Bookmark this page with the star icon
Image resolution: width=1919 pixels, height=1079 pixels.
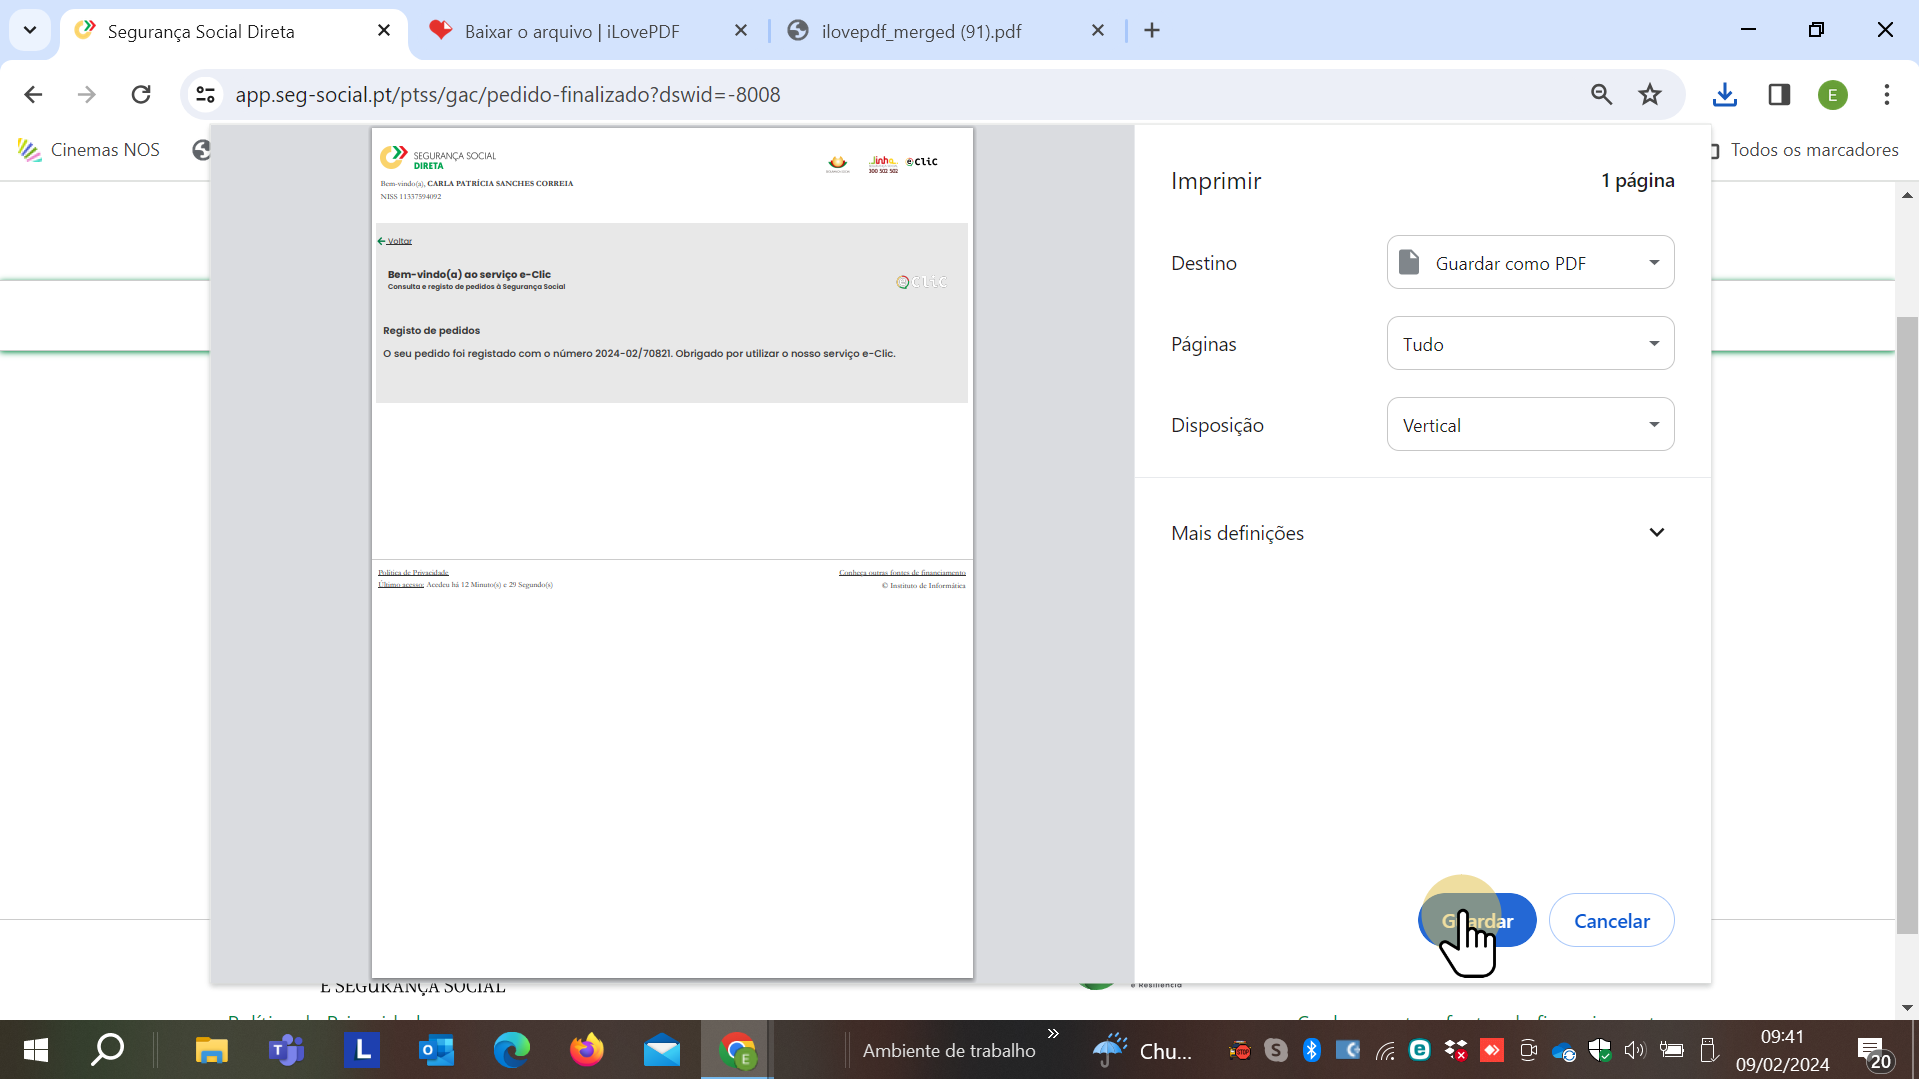pos(1650,95)
